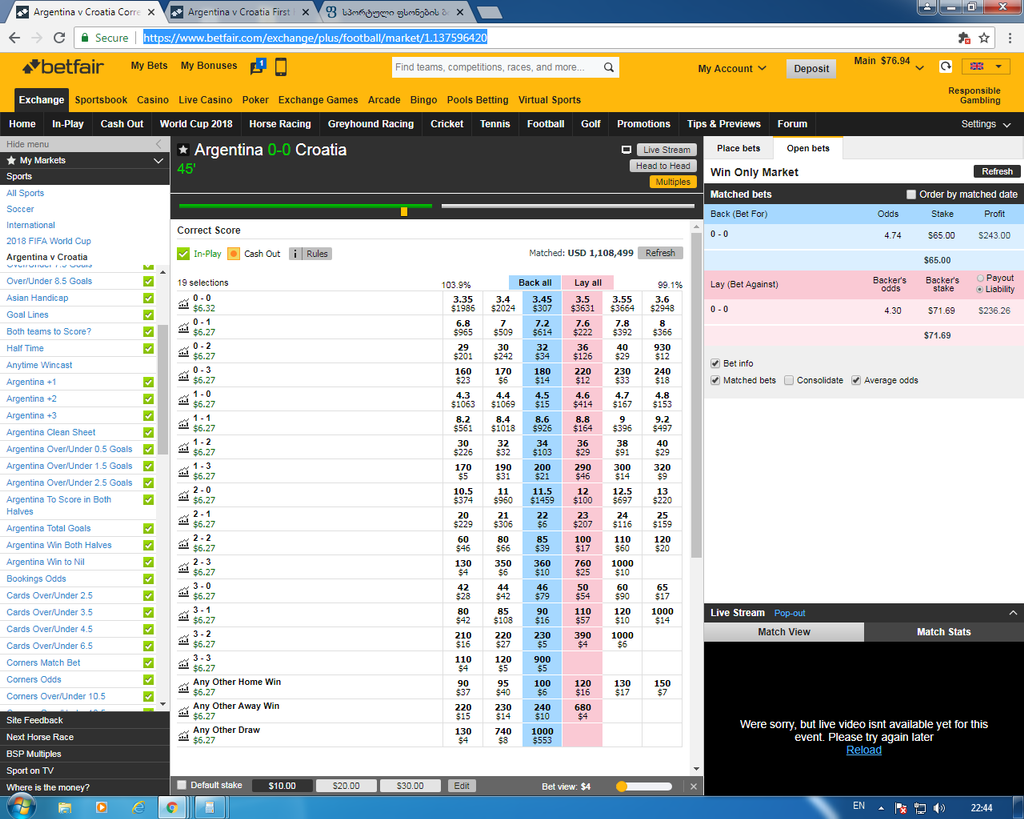Open the graph icon for 0 - 0 selection

(184, 304)
